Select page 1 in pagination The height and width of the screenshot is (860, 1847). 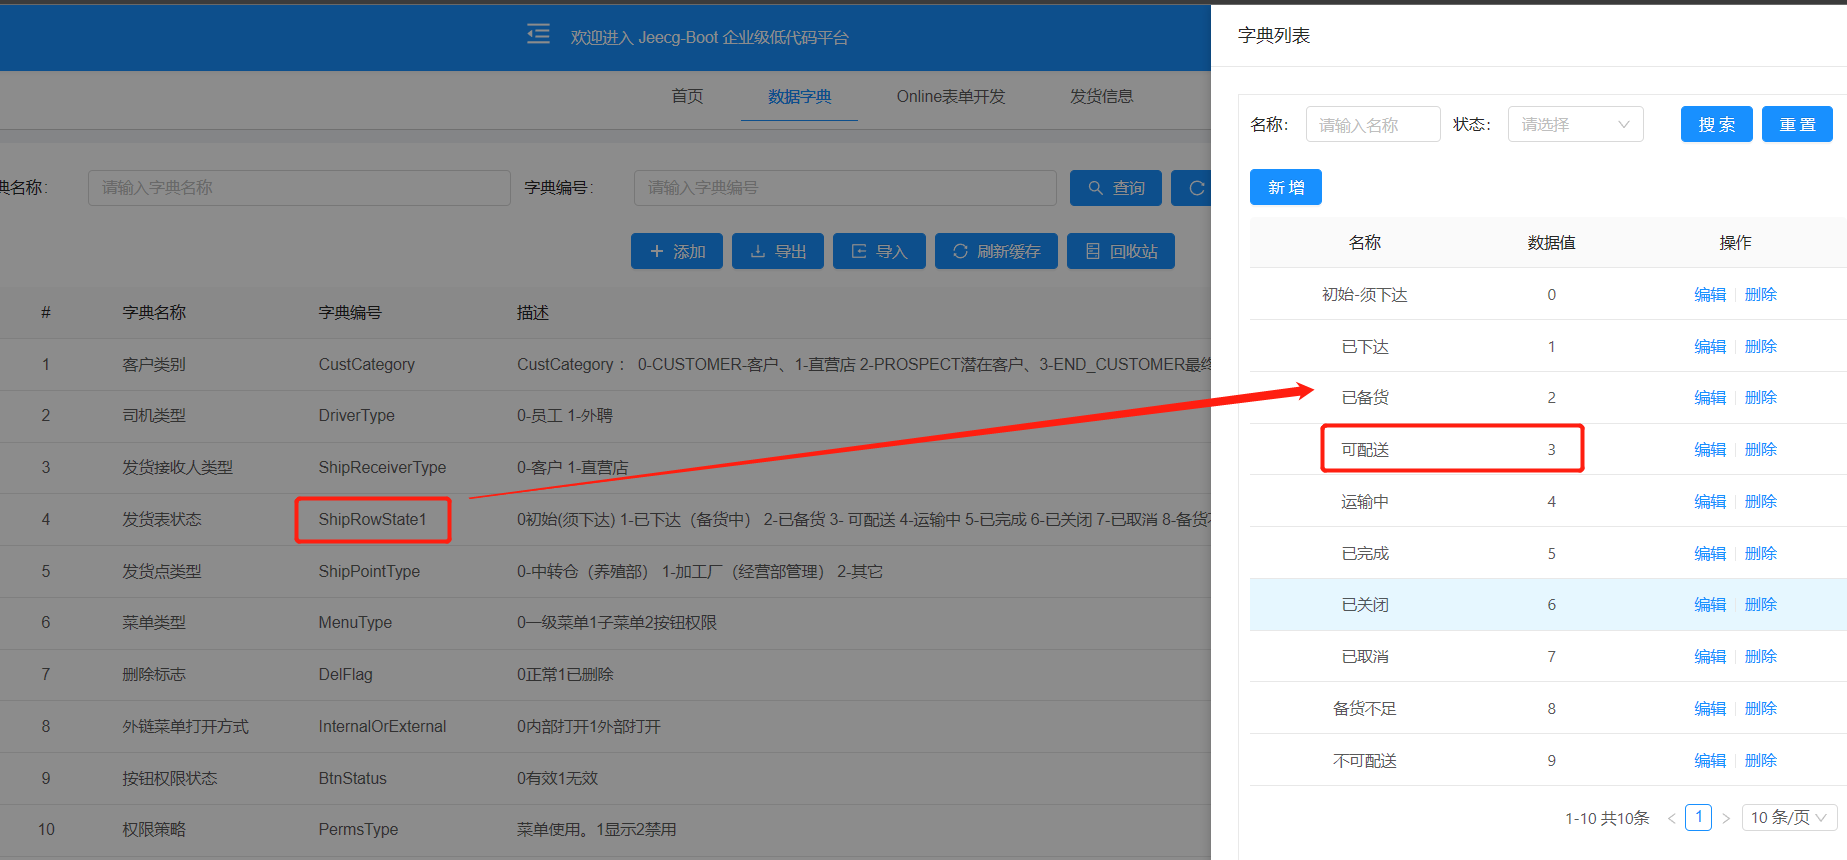click(1698, 817)
